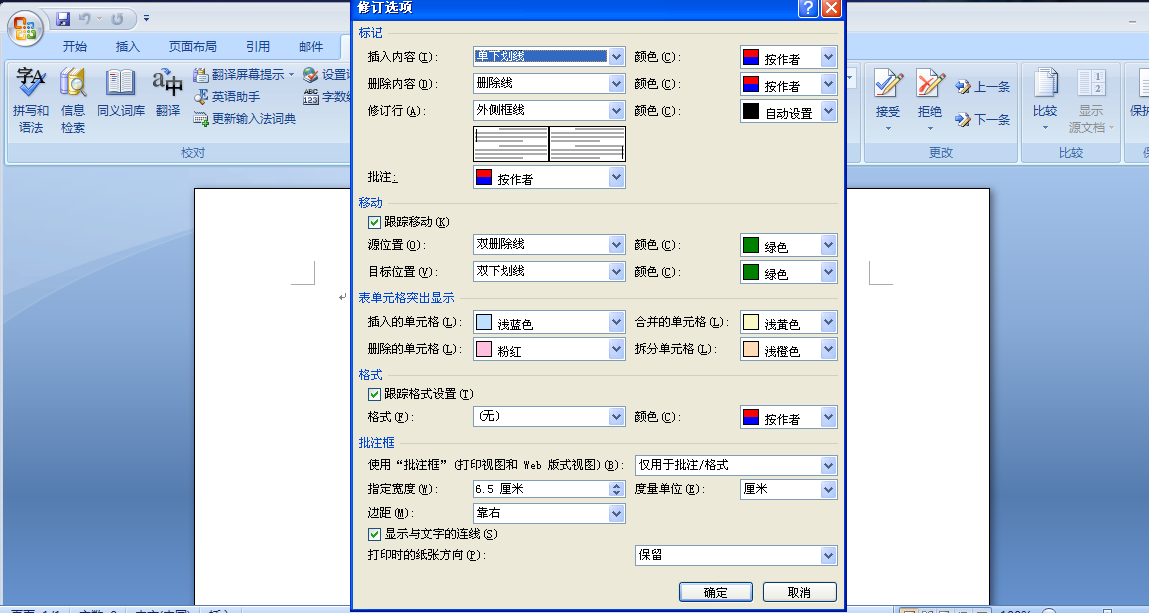Viewport: 1149px width, 613px height.
Task: Click 更新输入法词典
Action: (245, 119)
